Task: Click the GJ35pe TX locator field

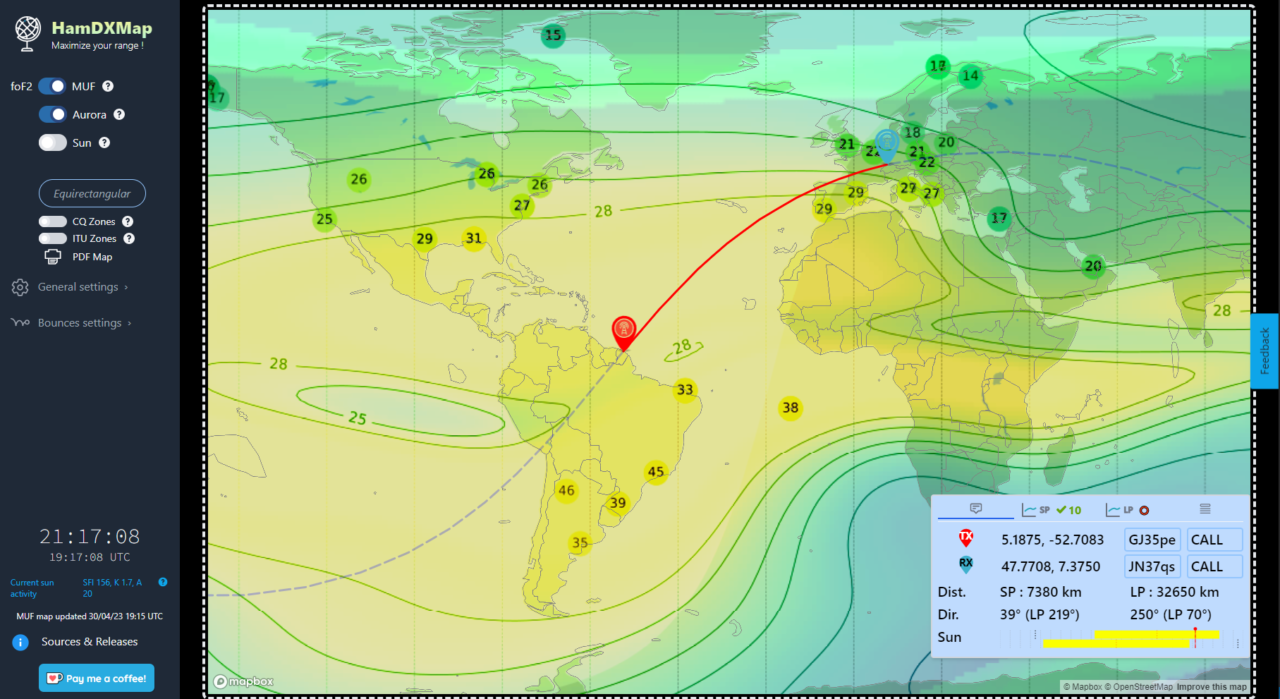Action: [x=1152, y=540]
